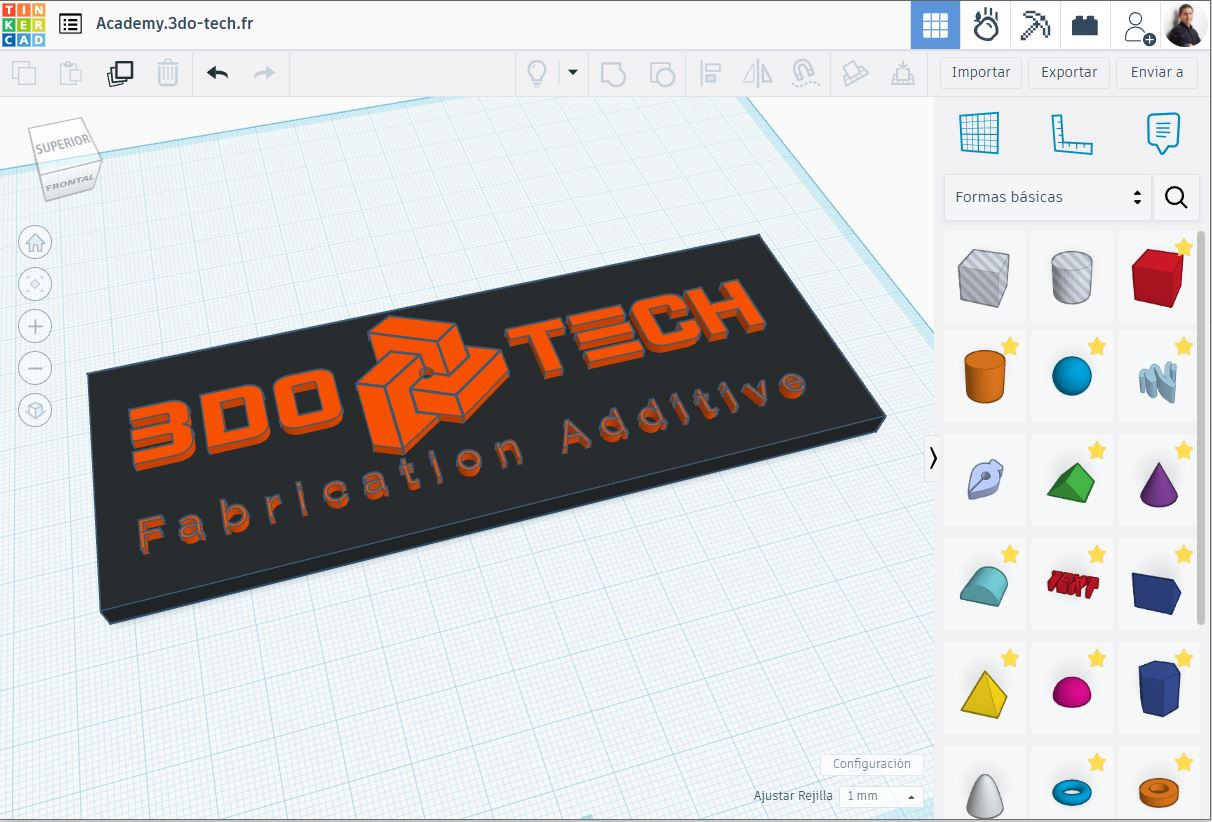This screenshot has width=1212, height=822.
Task: Click the workplane ruler toolbar icon
Action: click(x=856, y=73)
